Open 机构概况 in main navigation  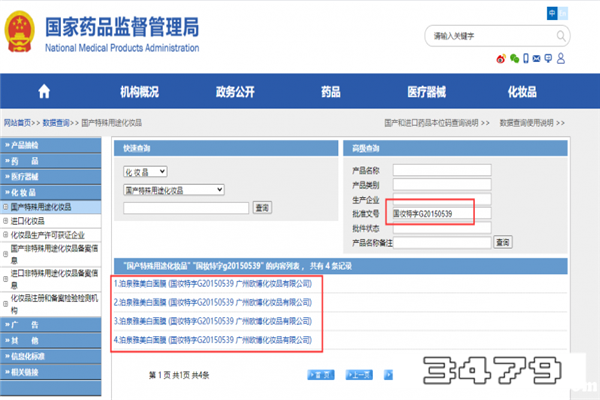pyautogui.click(x=139, y=92)
